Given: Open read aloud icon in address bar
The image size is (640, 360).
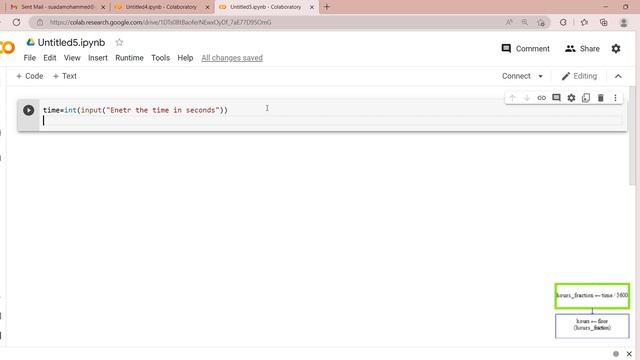Looking at the screenshot, I should pyautogui.click(x=509, y=22).
